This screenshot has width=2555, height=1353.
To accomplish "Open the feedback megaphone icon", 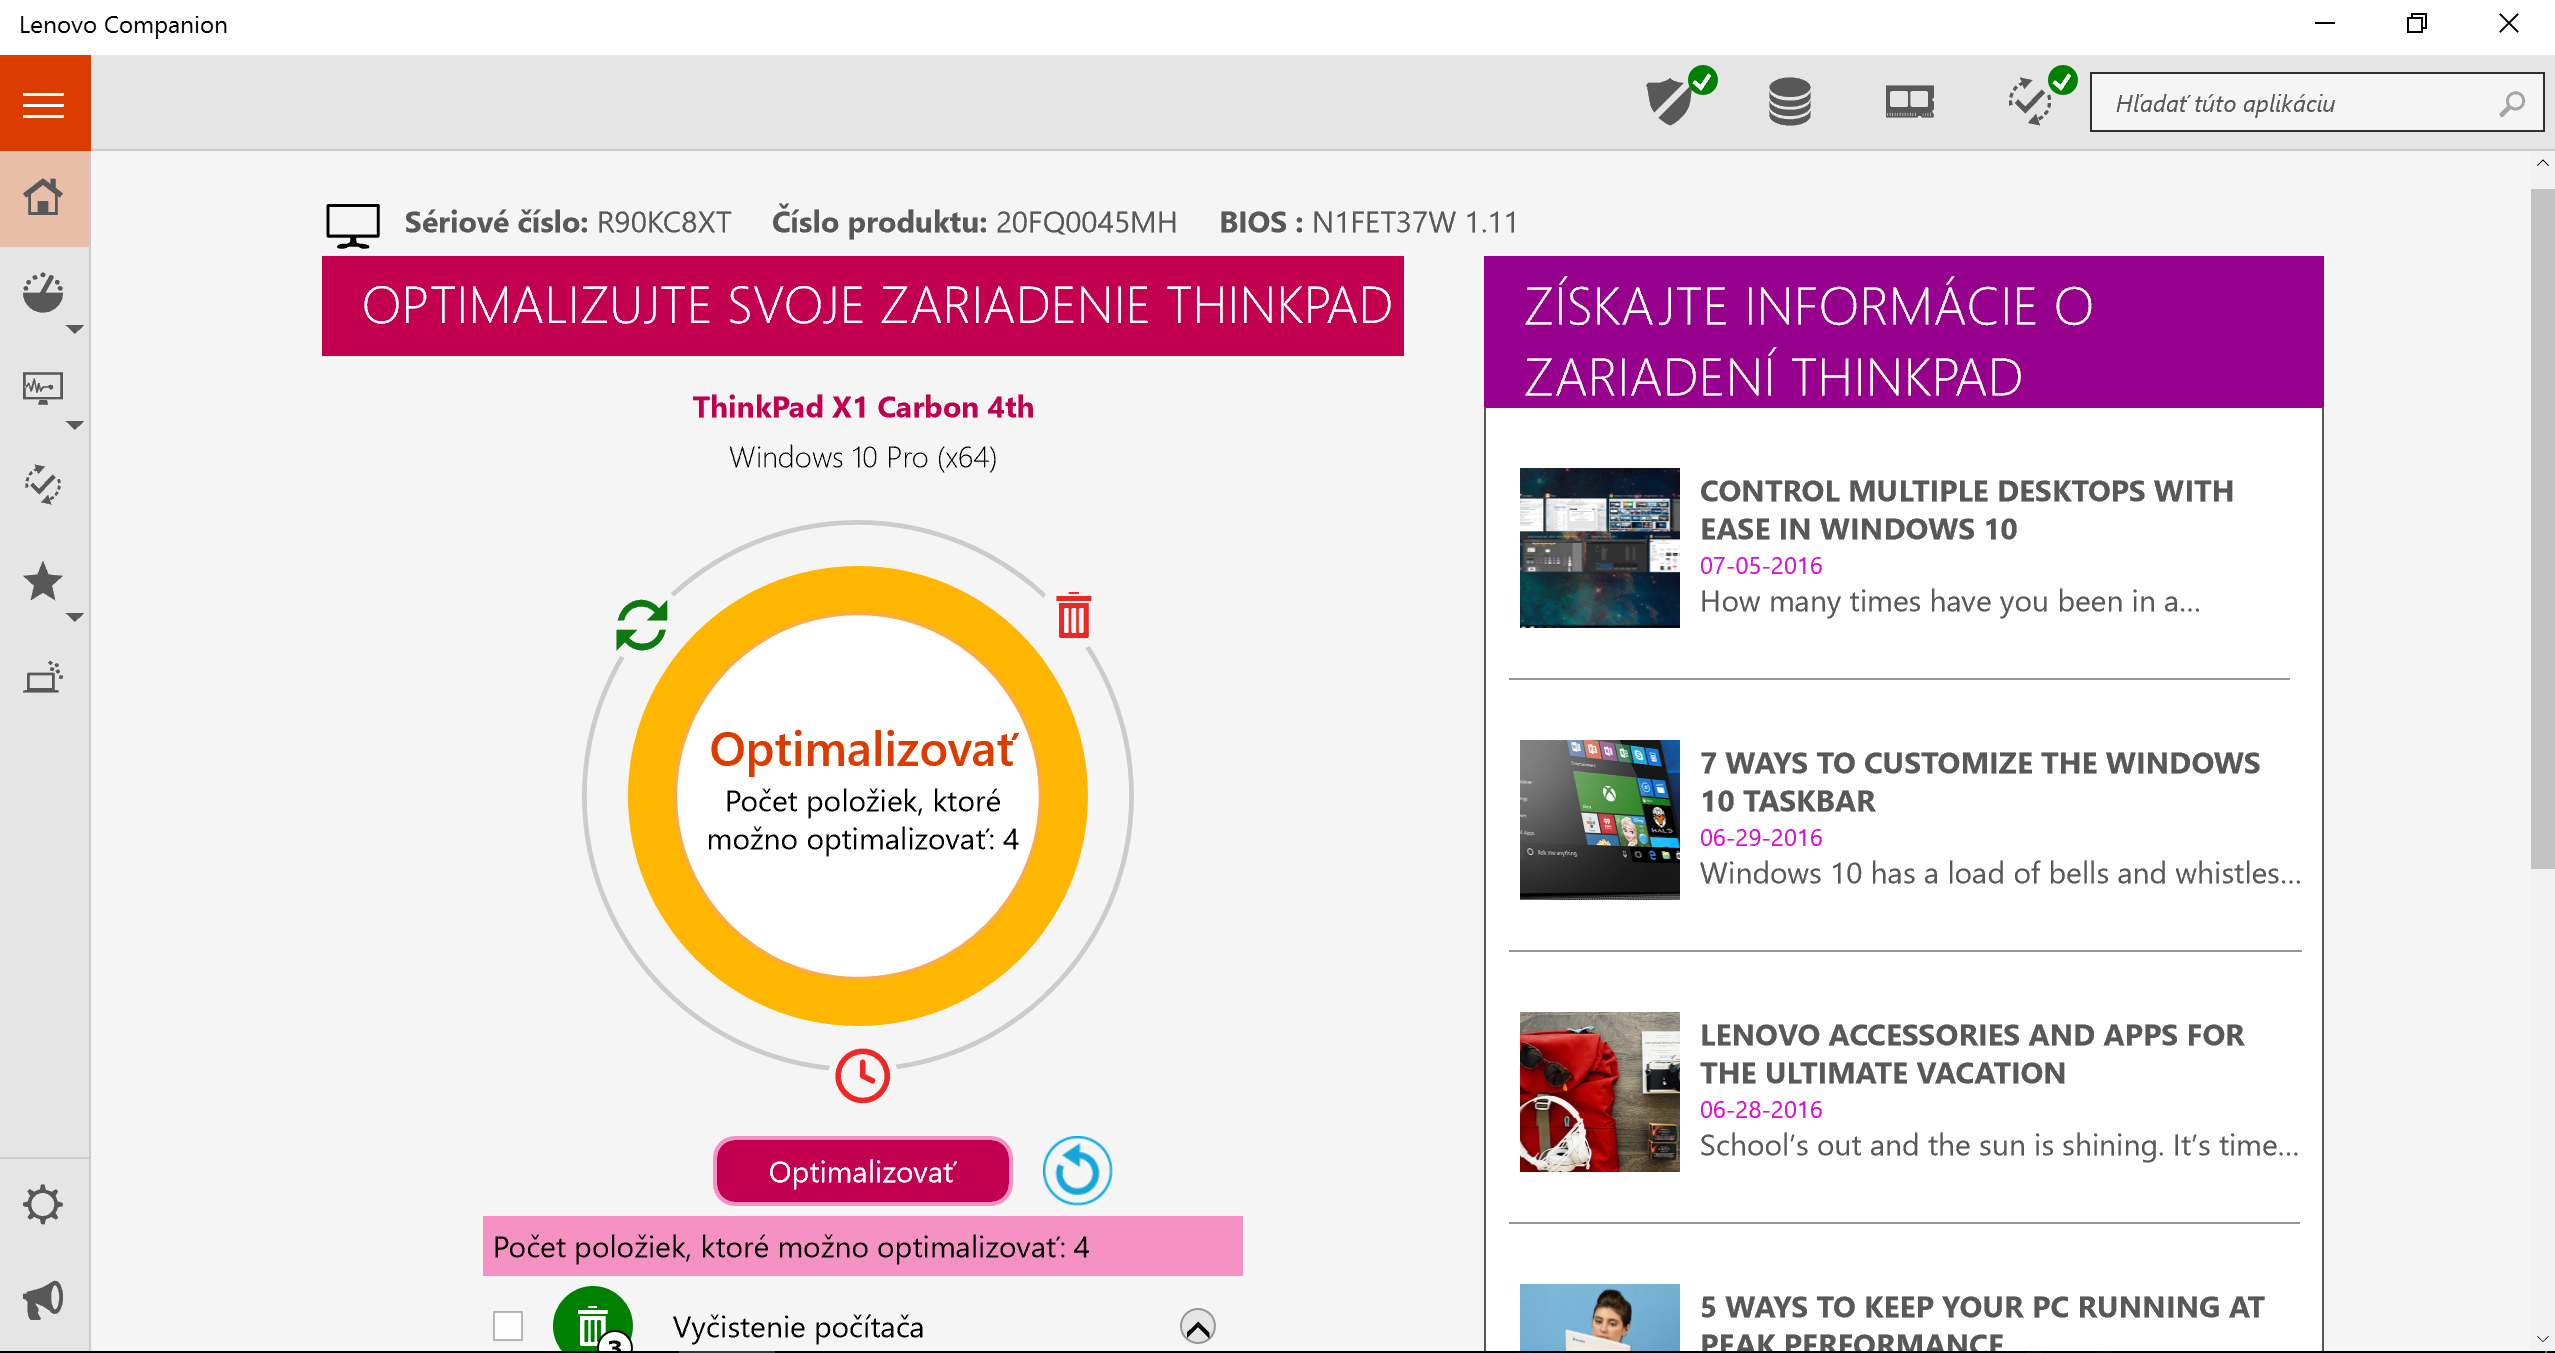I will [x=42, y=1300].
